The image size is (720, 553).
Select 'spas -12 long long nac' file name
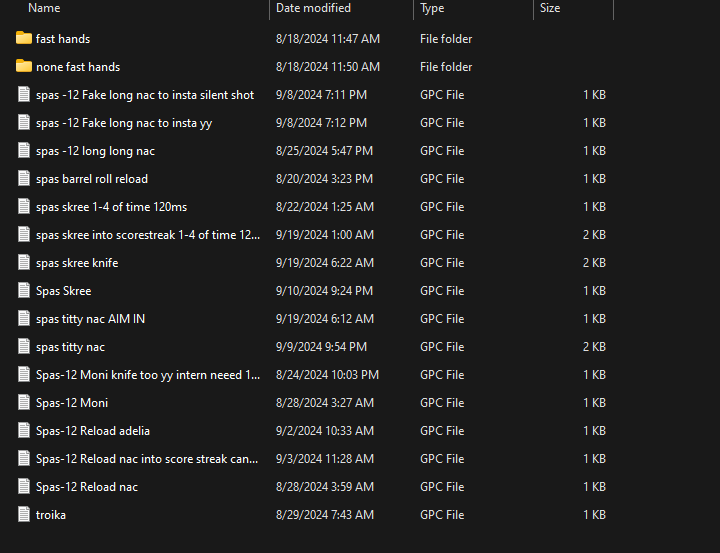(95, 151)
